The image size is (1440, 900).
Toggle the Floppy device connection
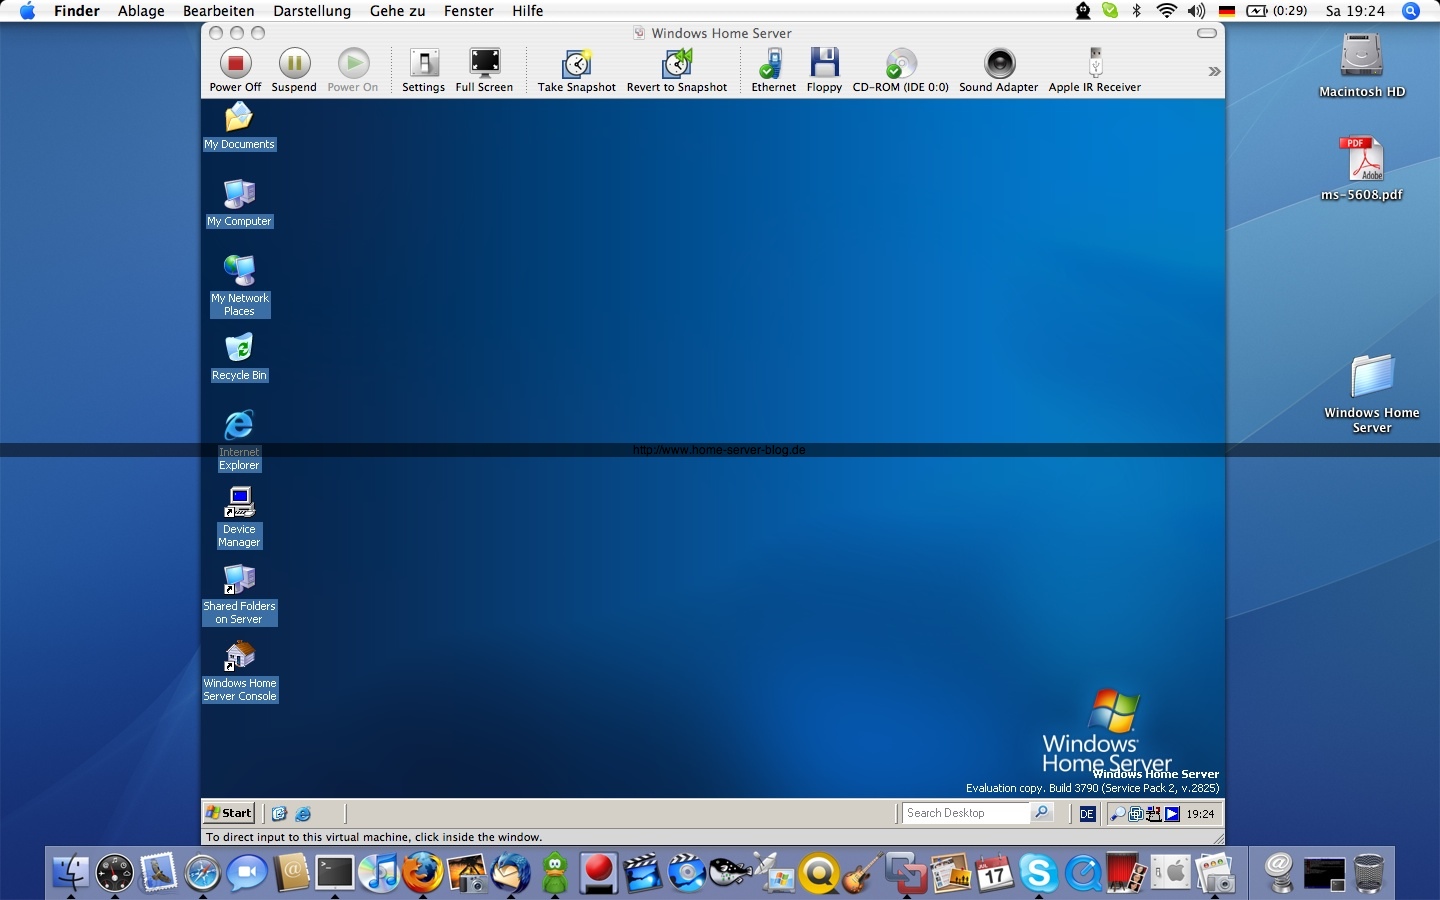pyautogui.click(x=824, y=70)
